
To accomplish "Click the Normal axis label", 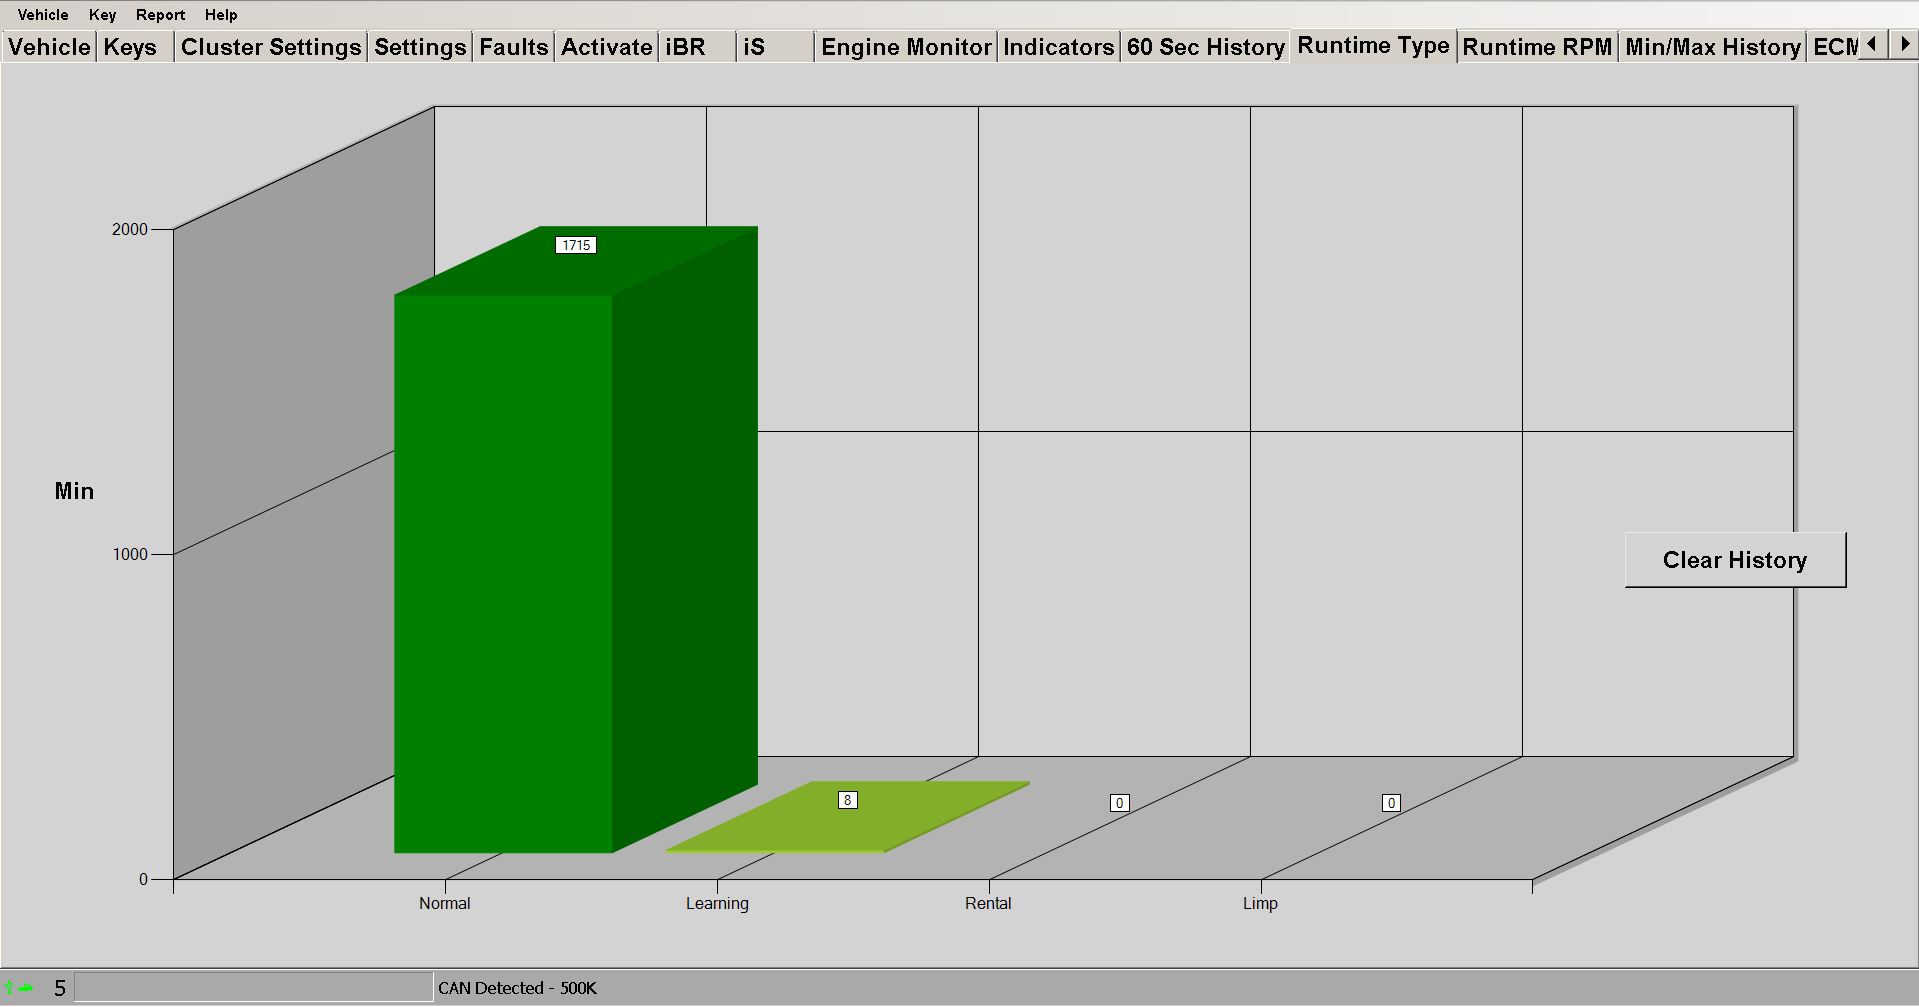I will point(444,903).
